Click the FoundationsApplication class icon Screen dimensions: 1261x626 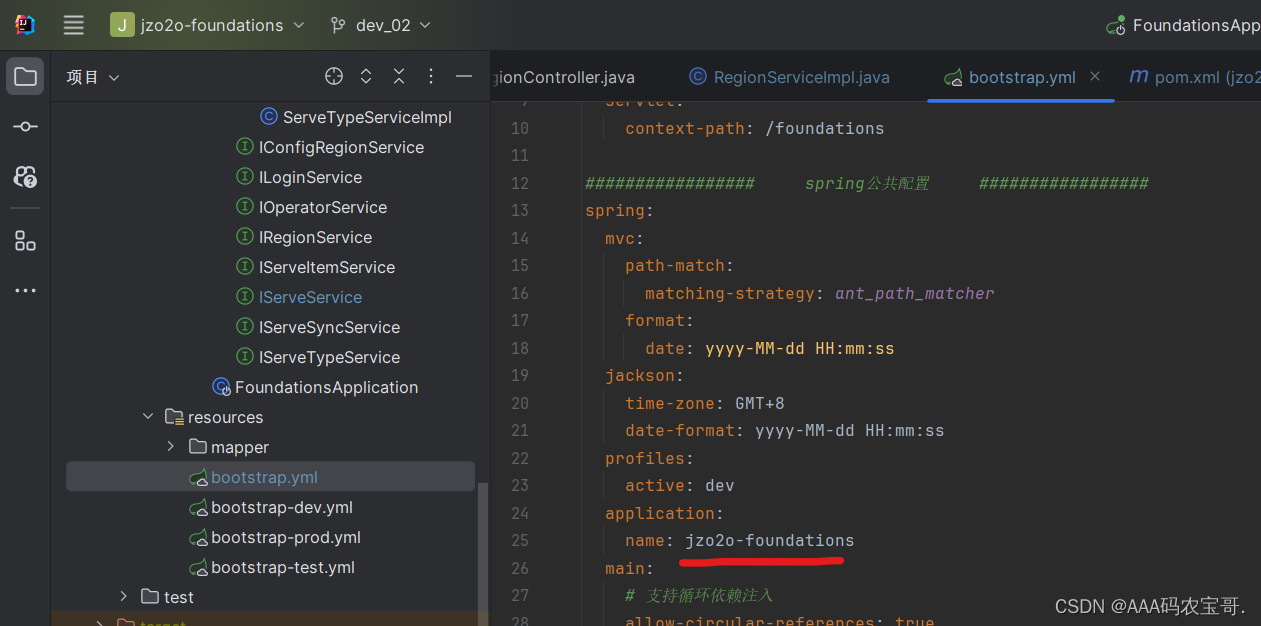point(221,387)
